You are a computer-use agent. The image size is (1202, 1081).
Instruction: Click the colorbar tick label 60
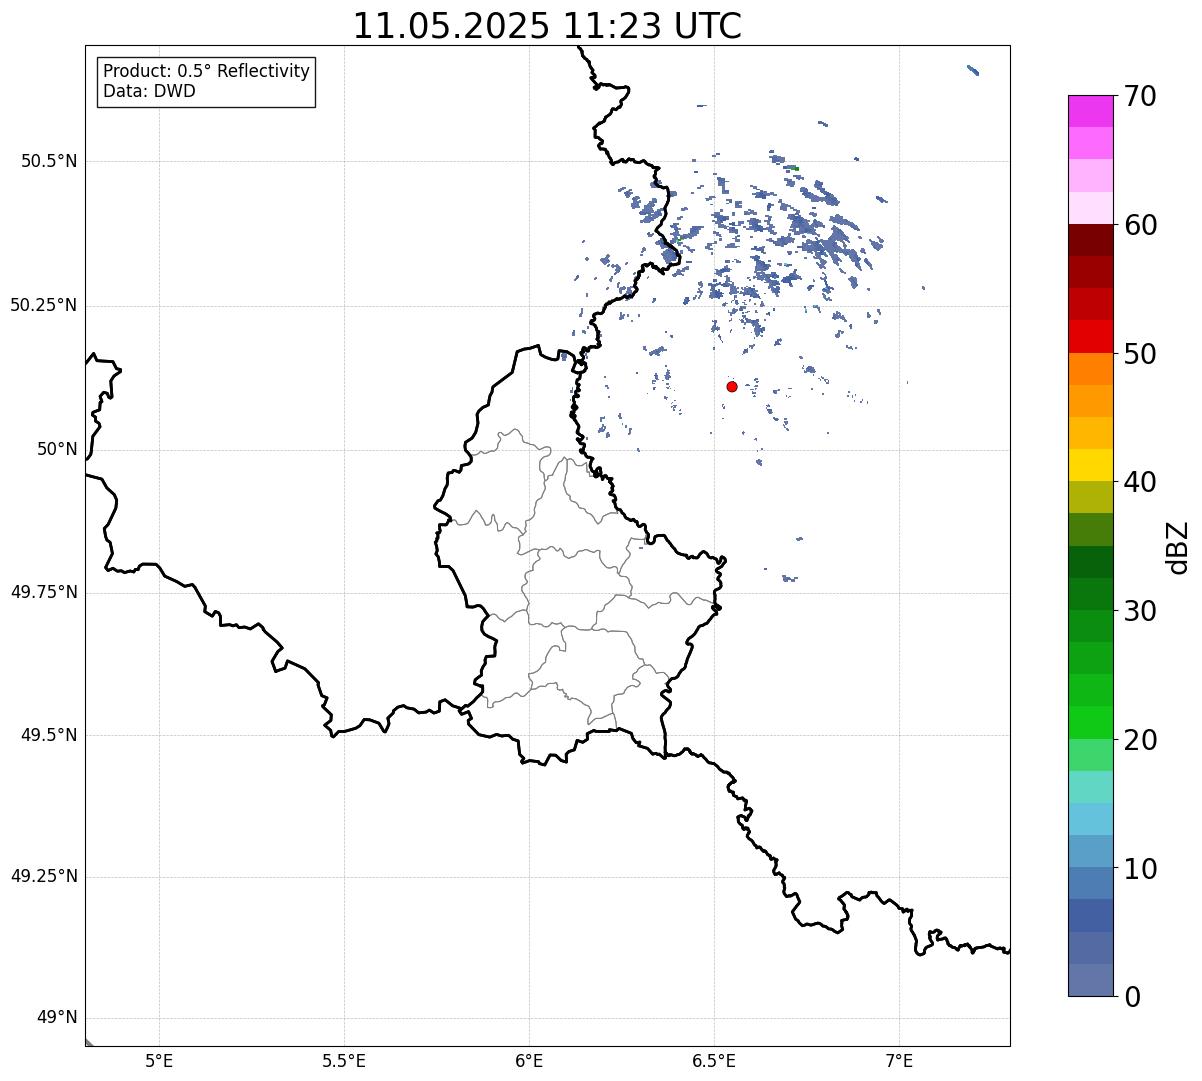[x=1140, y=225]
